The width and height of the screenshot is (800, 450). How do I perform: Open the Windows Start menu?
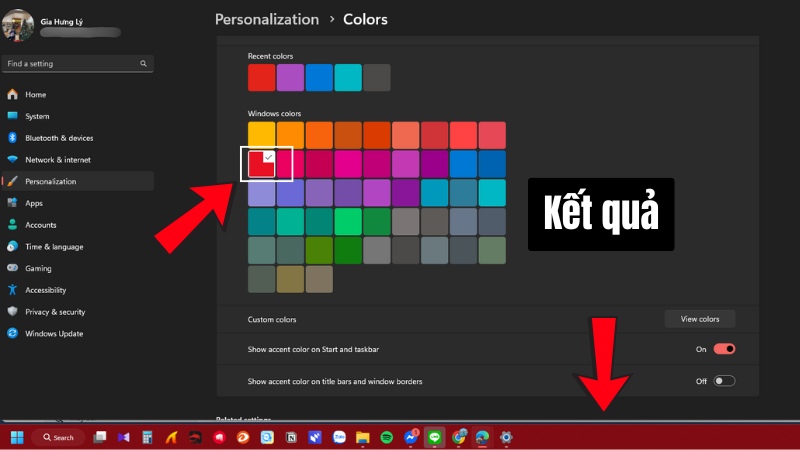(17, 437)
